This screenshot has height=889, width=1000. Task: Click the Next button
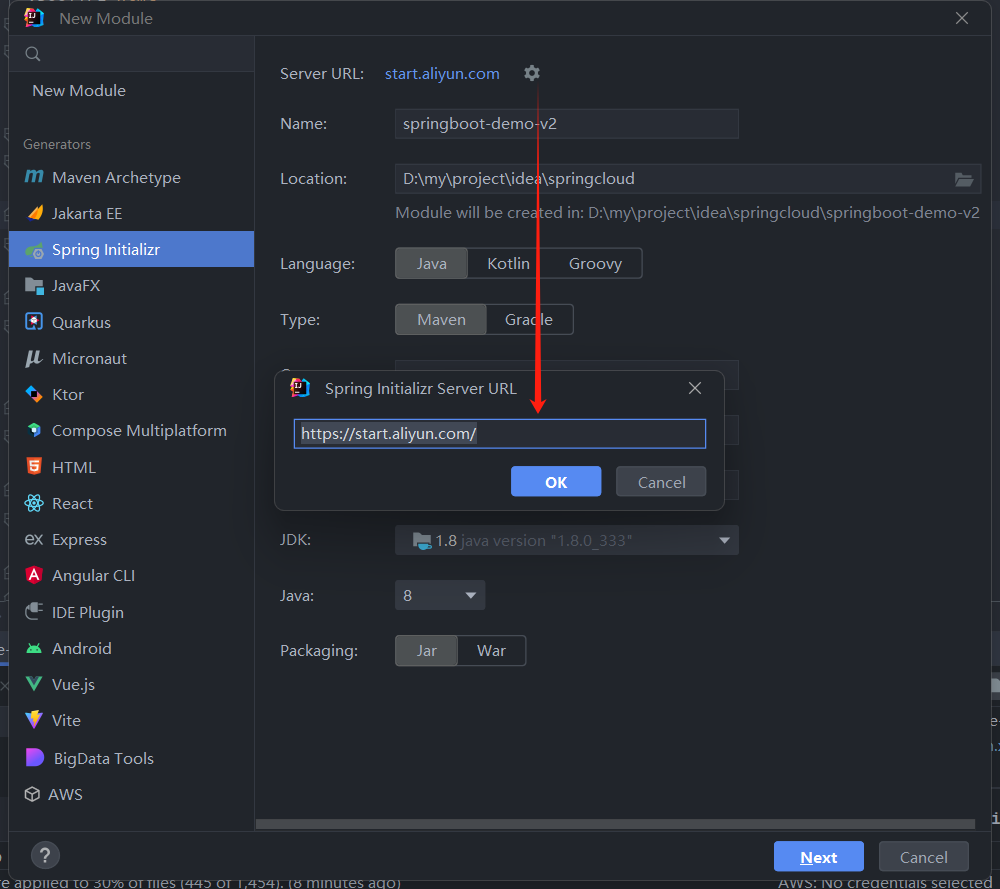click(818, 857)
